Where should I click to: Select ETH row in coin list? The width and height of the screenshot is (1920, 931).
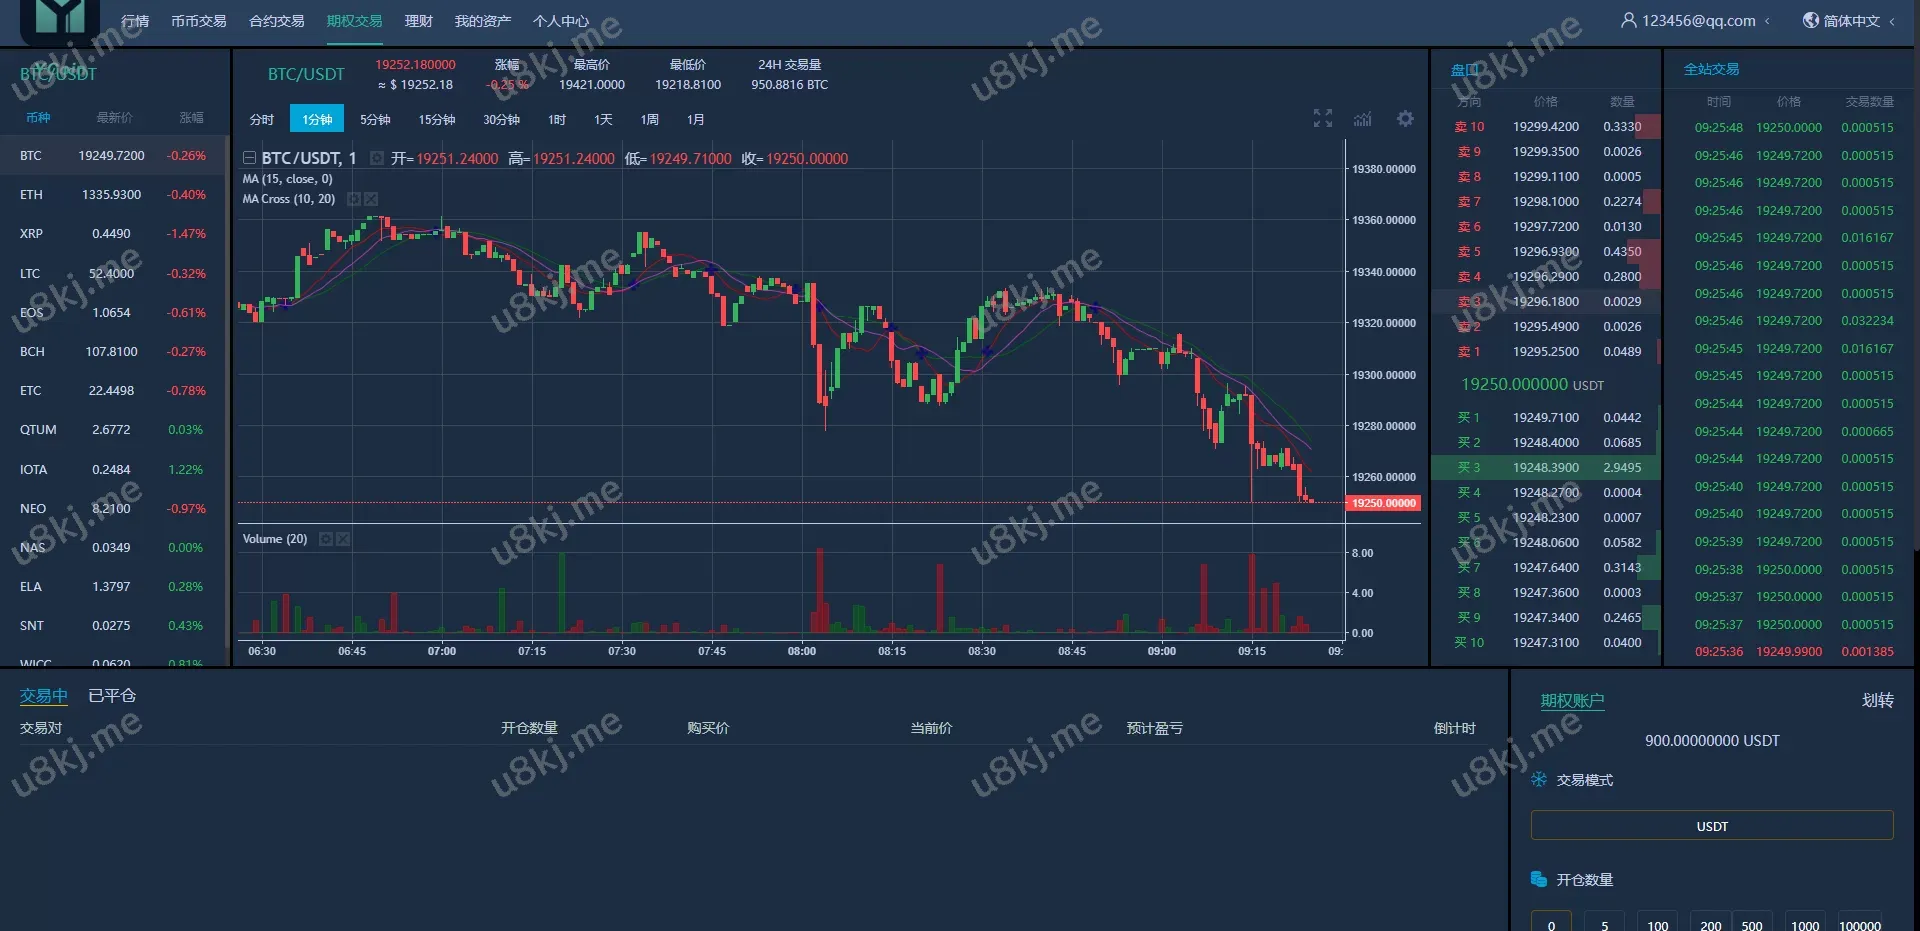(x=113, y=195)
